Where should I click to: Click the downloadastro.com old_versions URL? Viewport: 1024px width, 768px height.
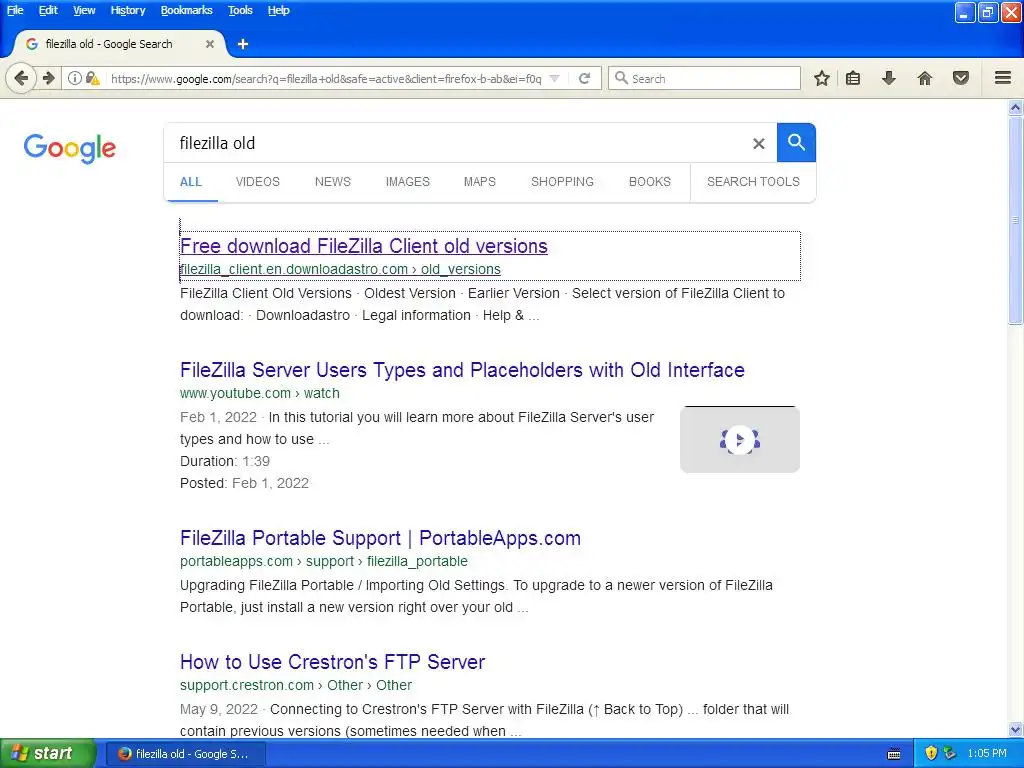click(x=340, y=269)
